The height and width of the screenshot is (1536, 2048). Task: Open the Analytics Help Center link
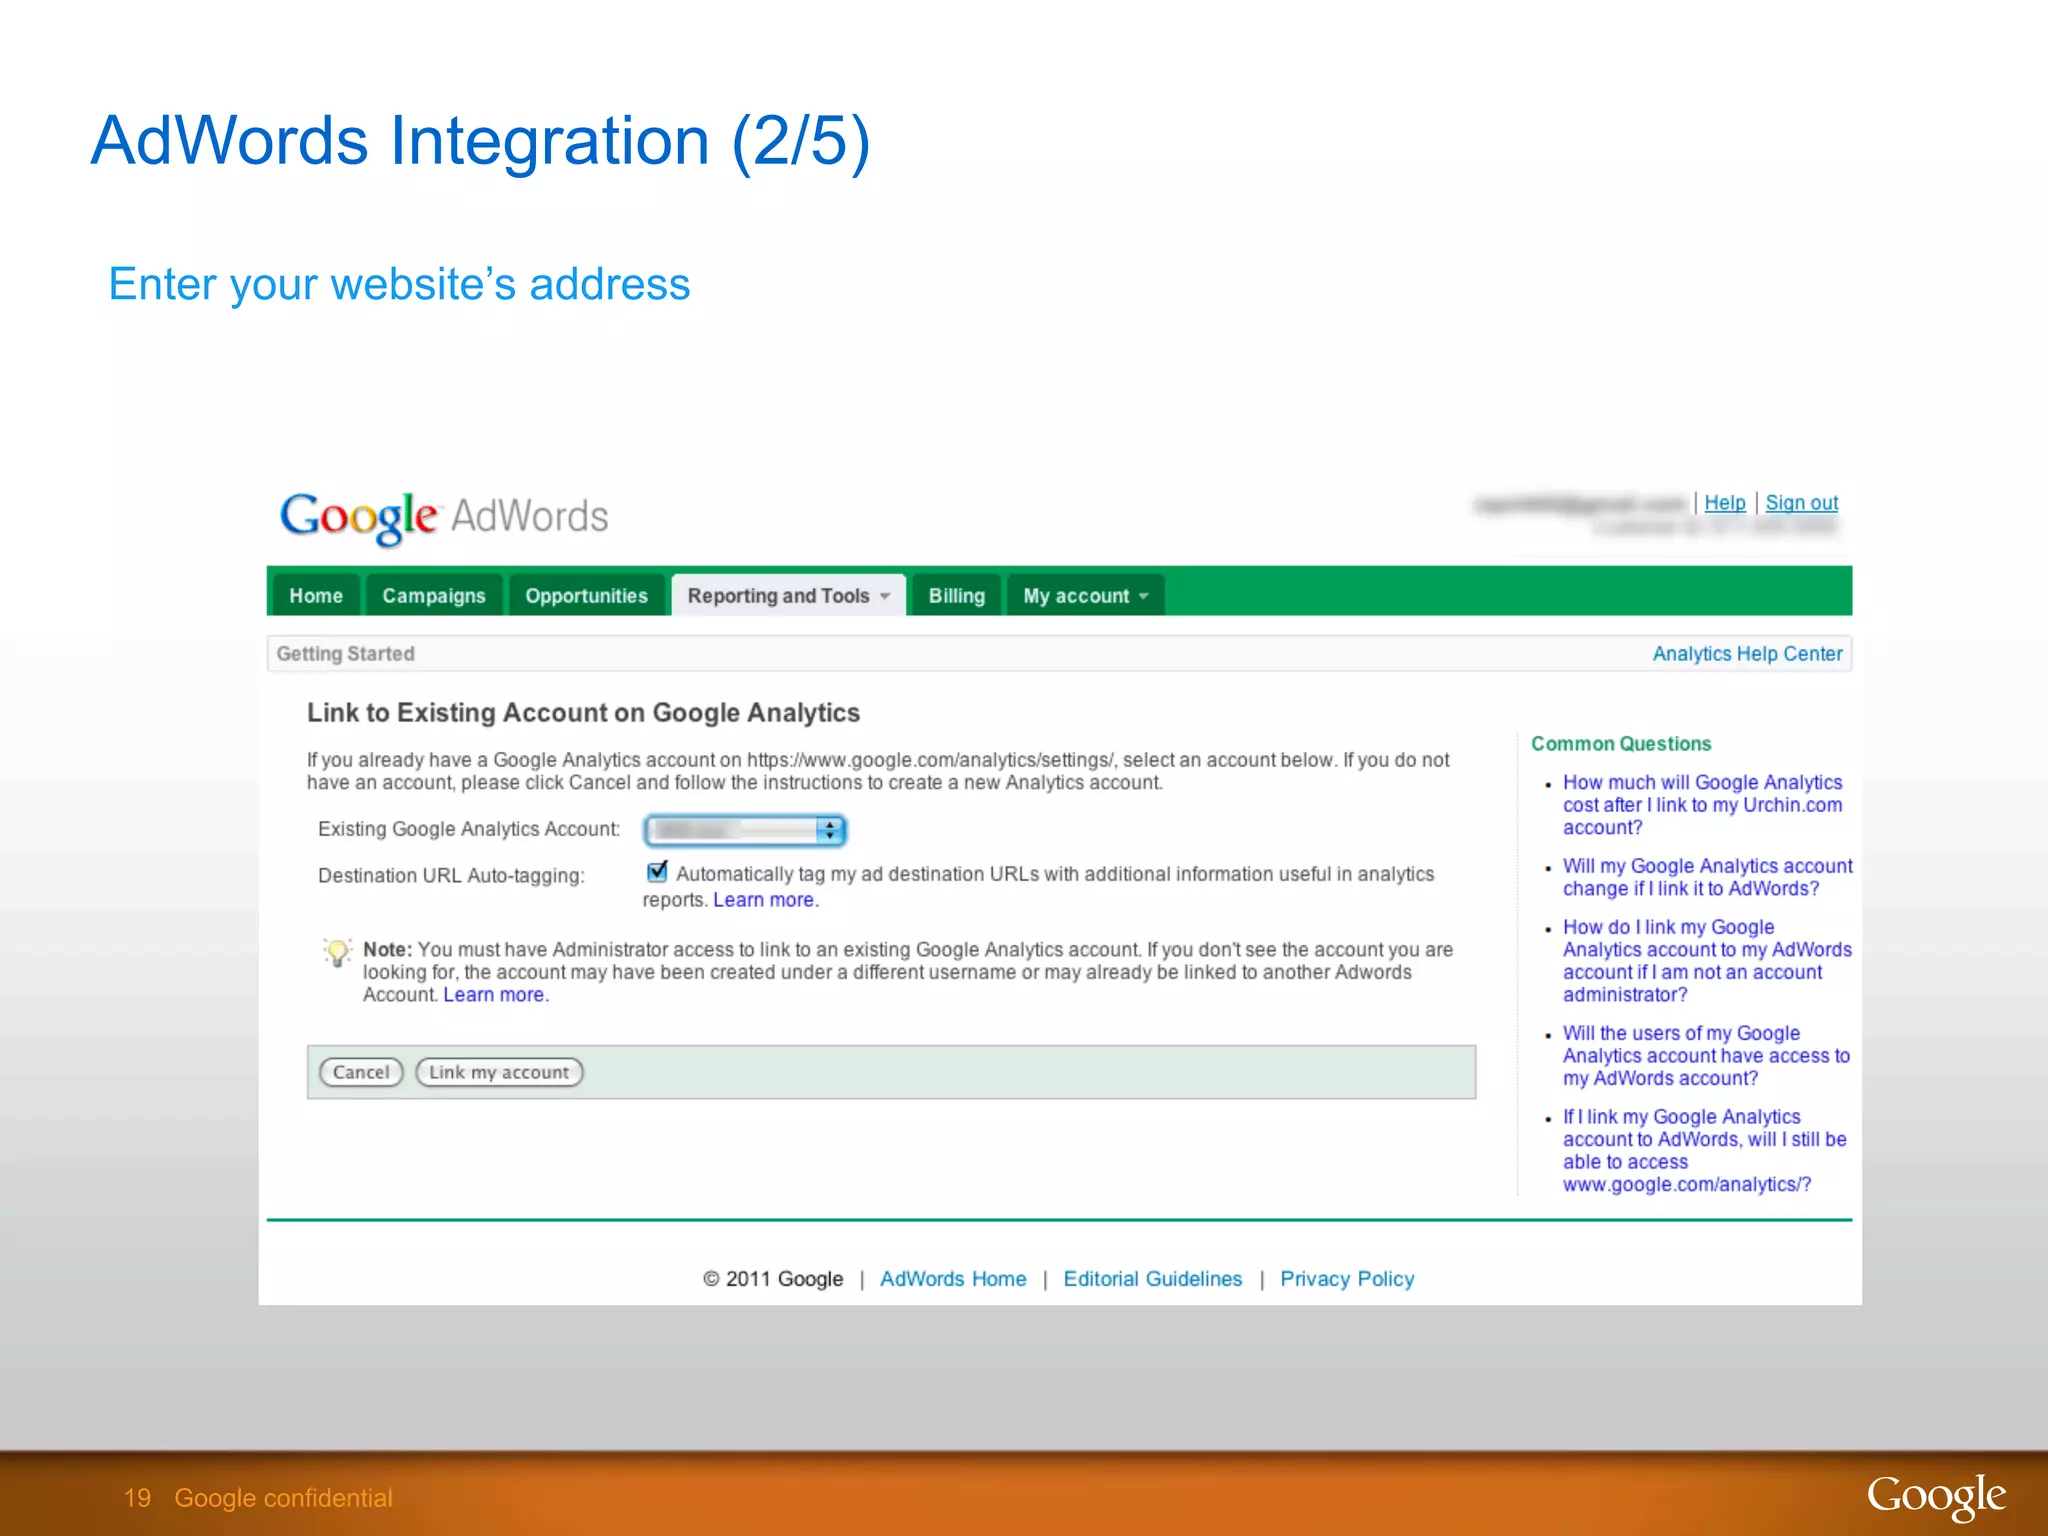click(x=1747, y=654)
